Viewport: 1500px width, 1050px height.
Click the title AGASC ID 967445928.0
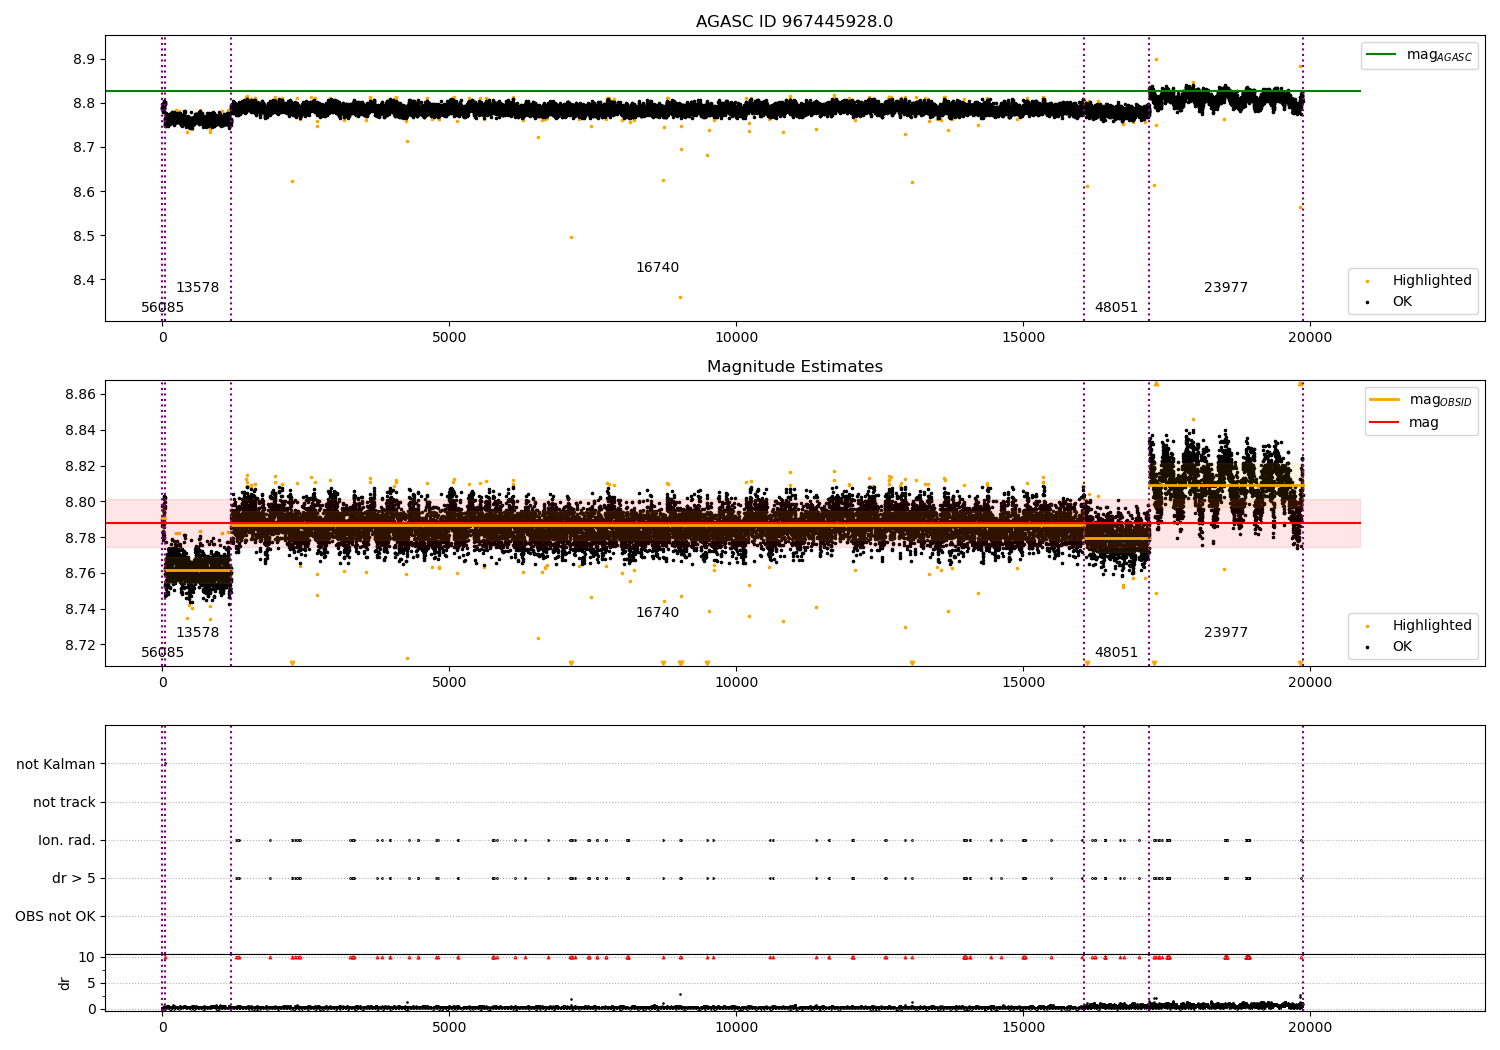pos(794,22)
